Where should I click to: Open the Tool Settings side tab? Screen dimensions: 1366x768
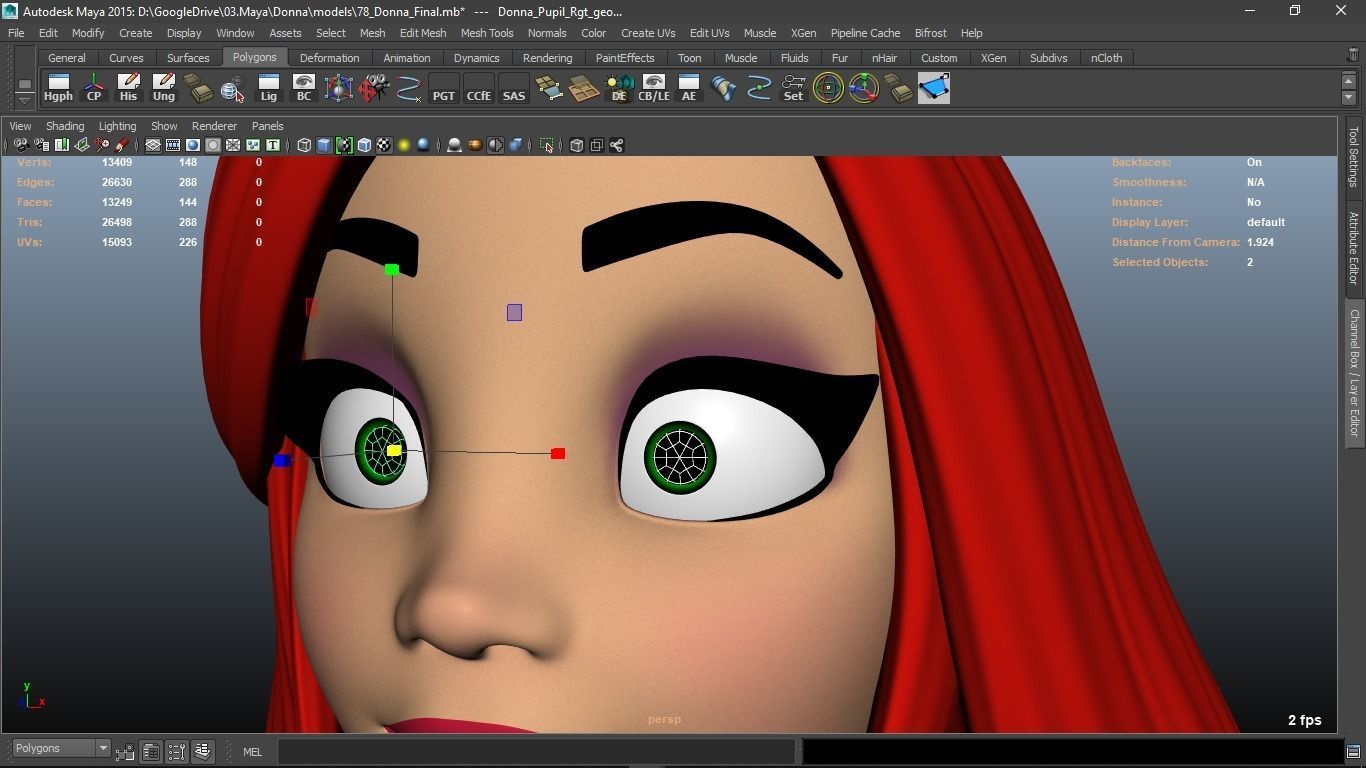tap(1354, 158)
